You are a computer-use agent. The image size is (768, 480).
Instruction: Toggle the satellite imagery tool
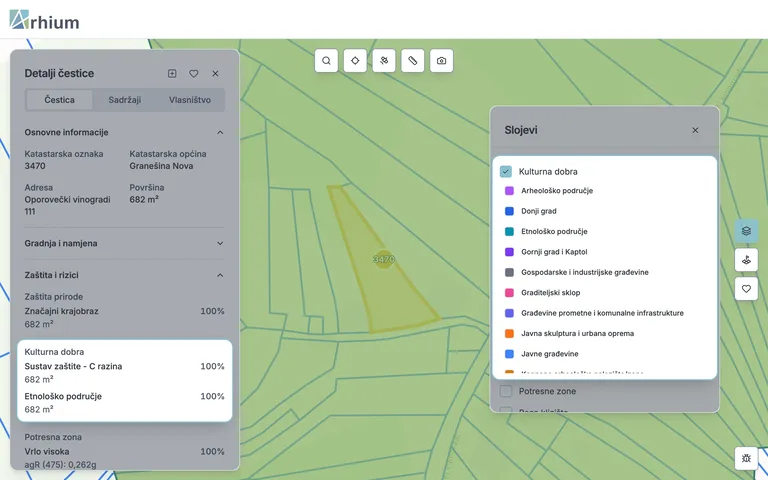pyautogui.click(x=384, y=61)
